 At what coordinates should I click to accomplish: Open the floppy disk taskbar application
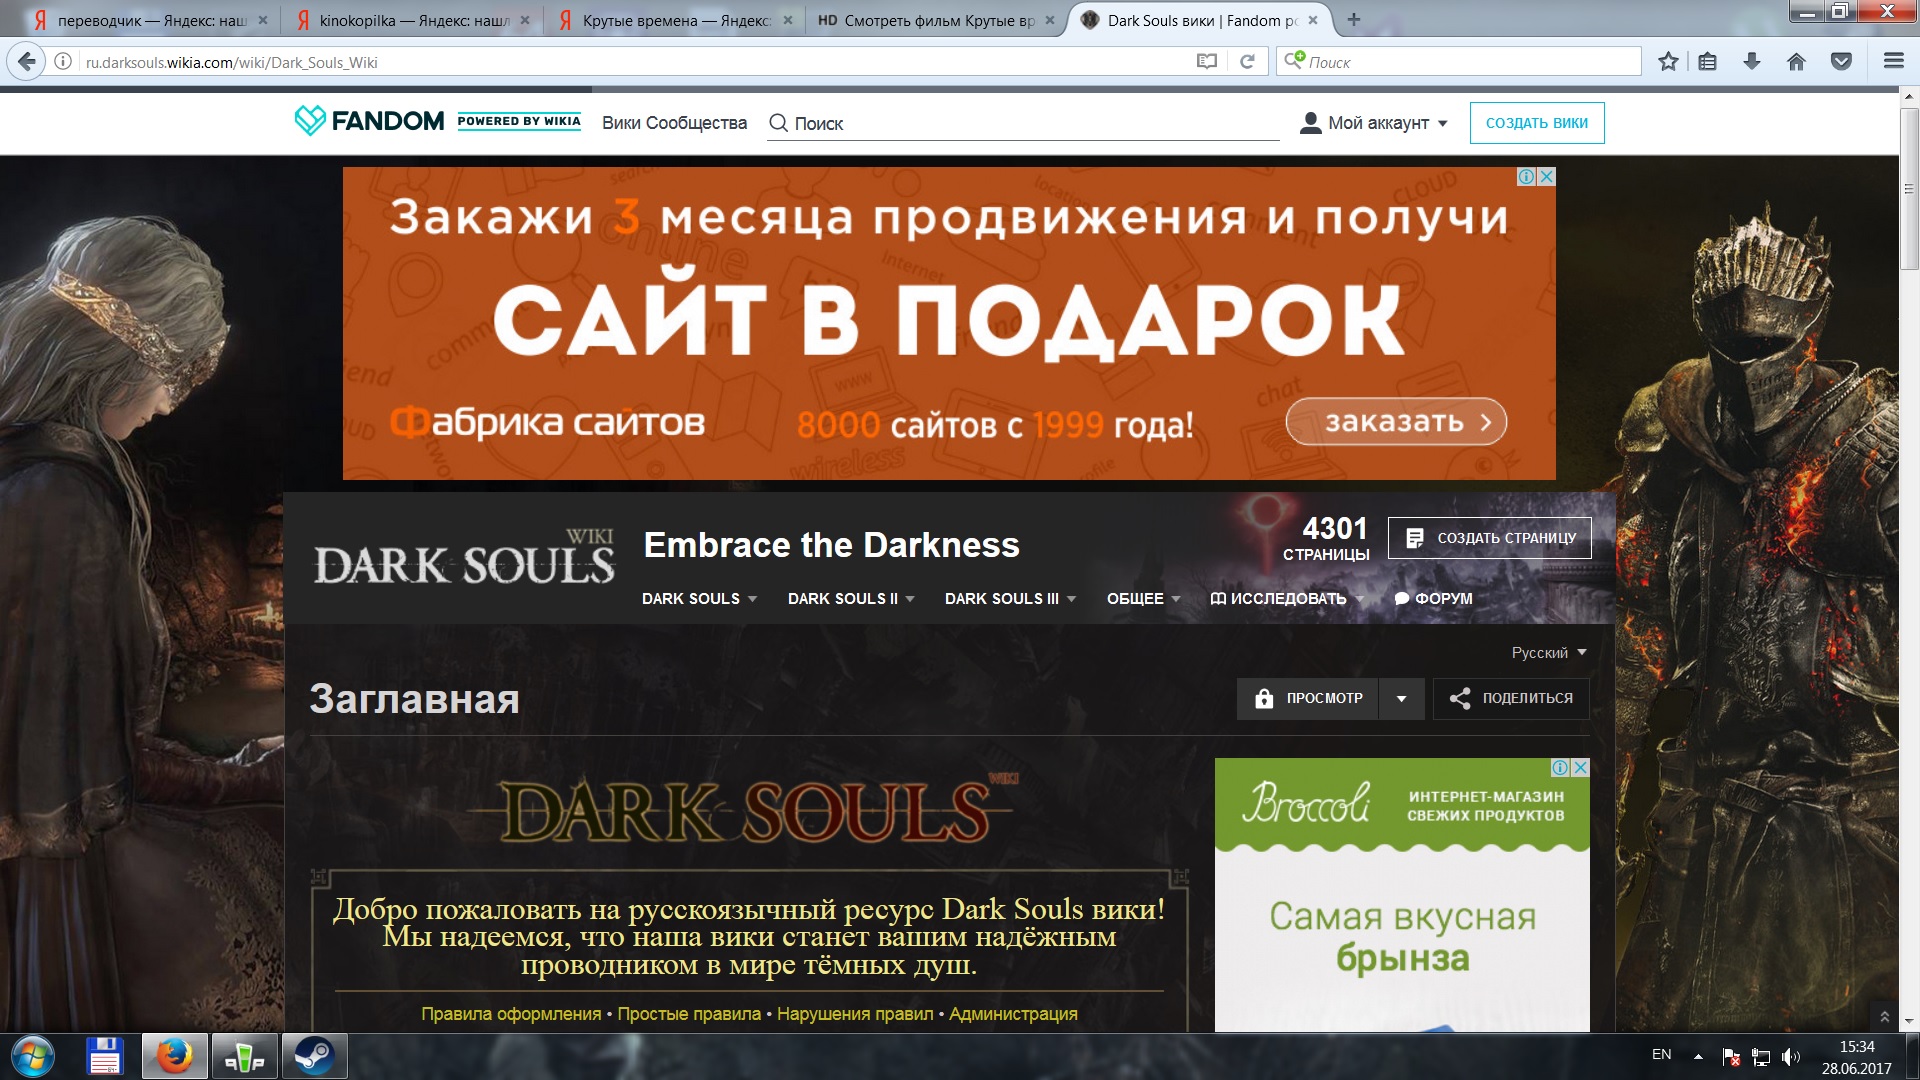[104, 1056]
